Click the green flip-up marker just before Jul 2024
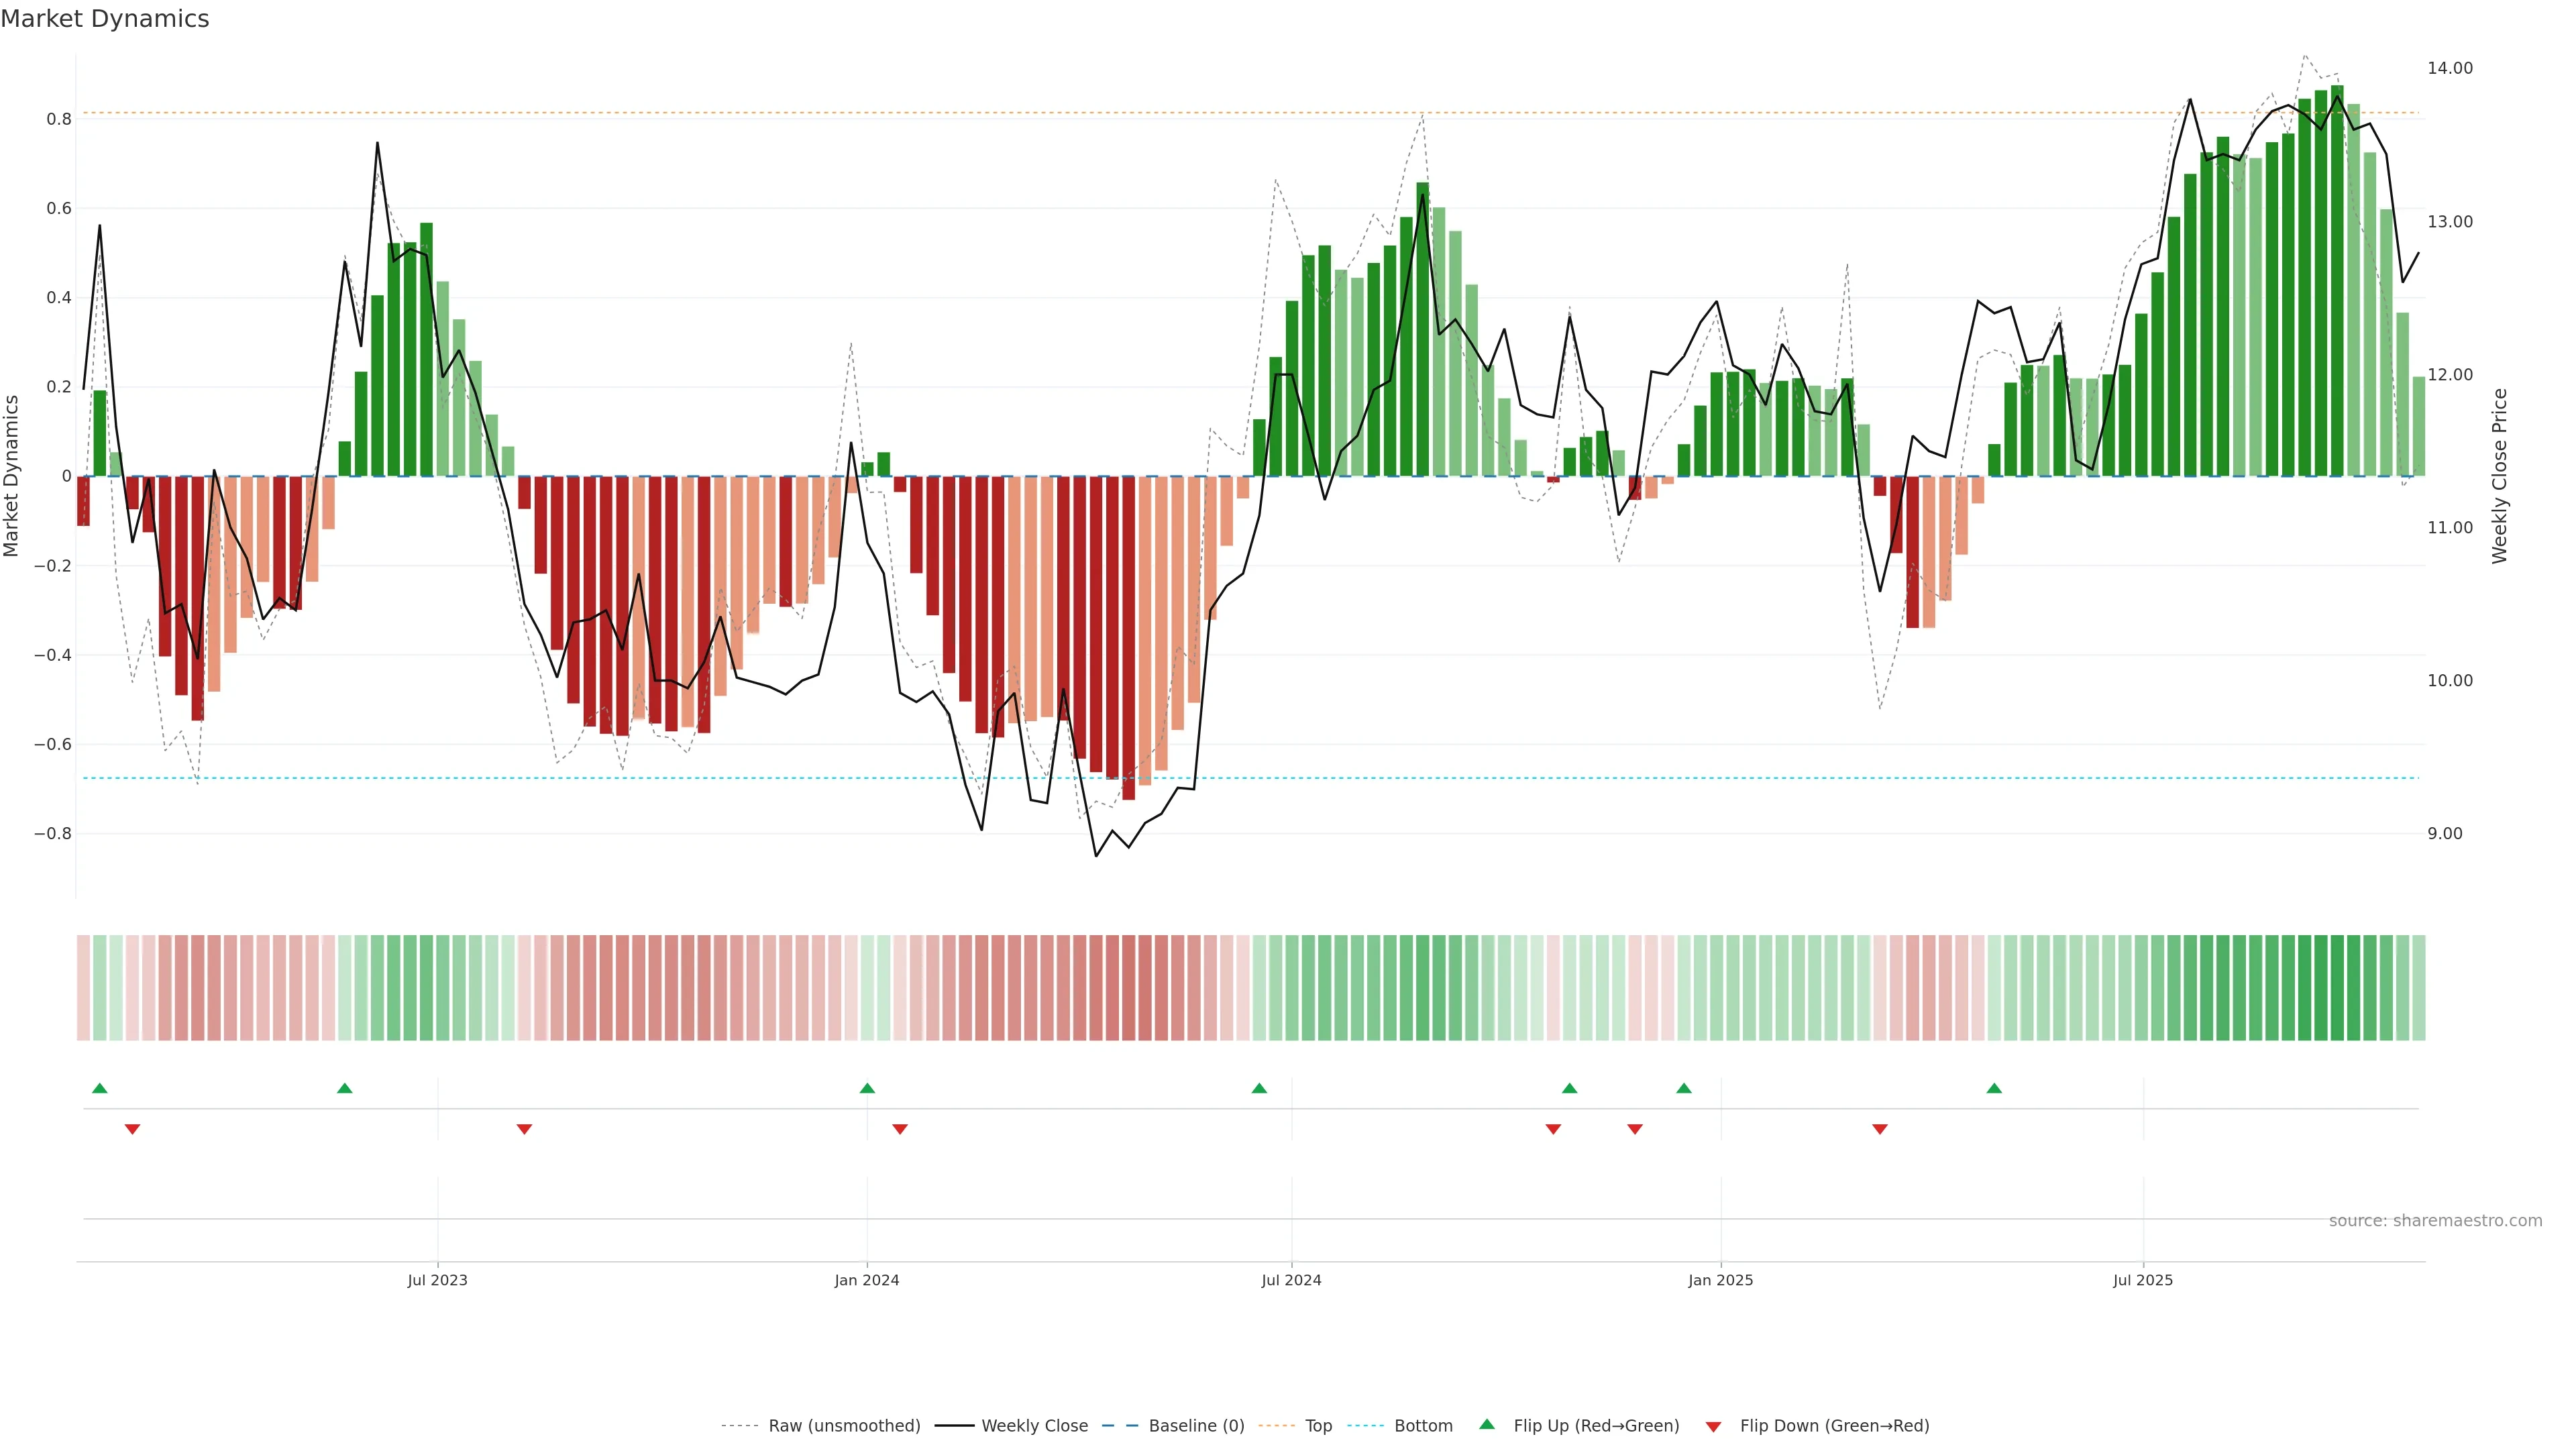This screenshot has width=2576, height=1449. pos(1259,1088)
